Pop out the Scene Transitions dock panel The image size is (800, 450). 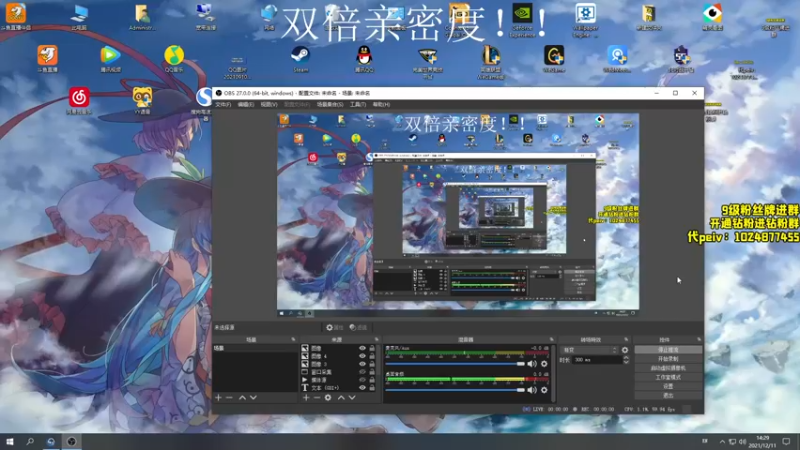(x=626, y=339)
